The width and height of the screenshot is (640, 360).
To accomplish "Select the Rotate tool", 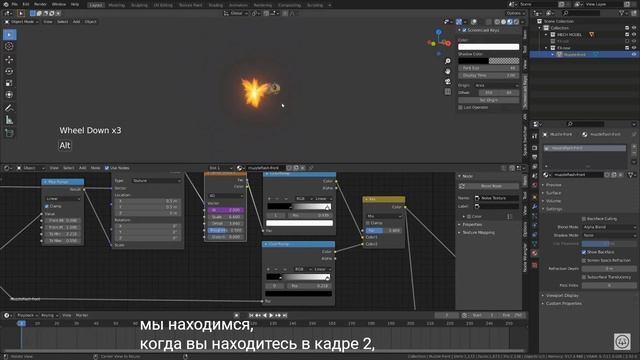I will (9, 71).
